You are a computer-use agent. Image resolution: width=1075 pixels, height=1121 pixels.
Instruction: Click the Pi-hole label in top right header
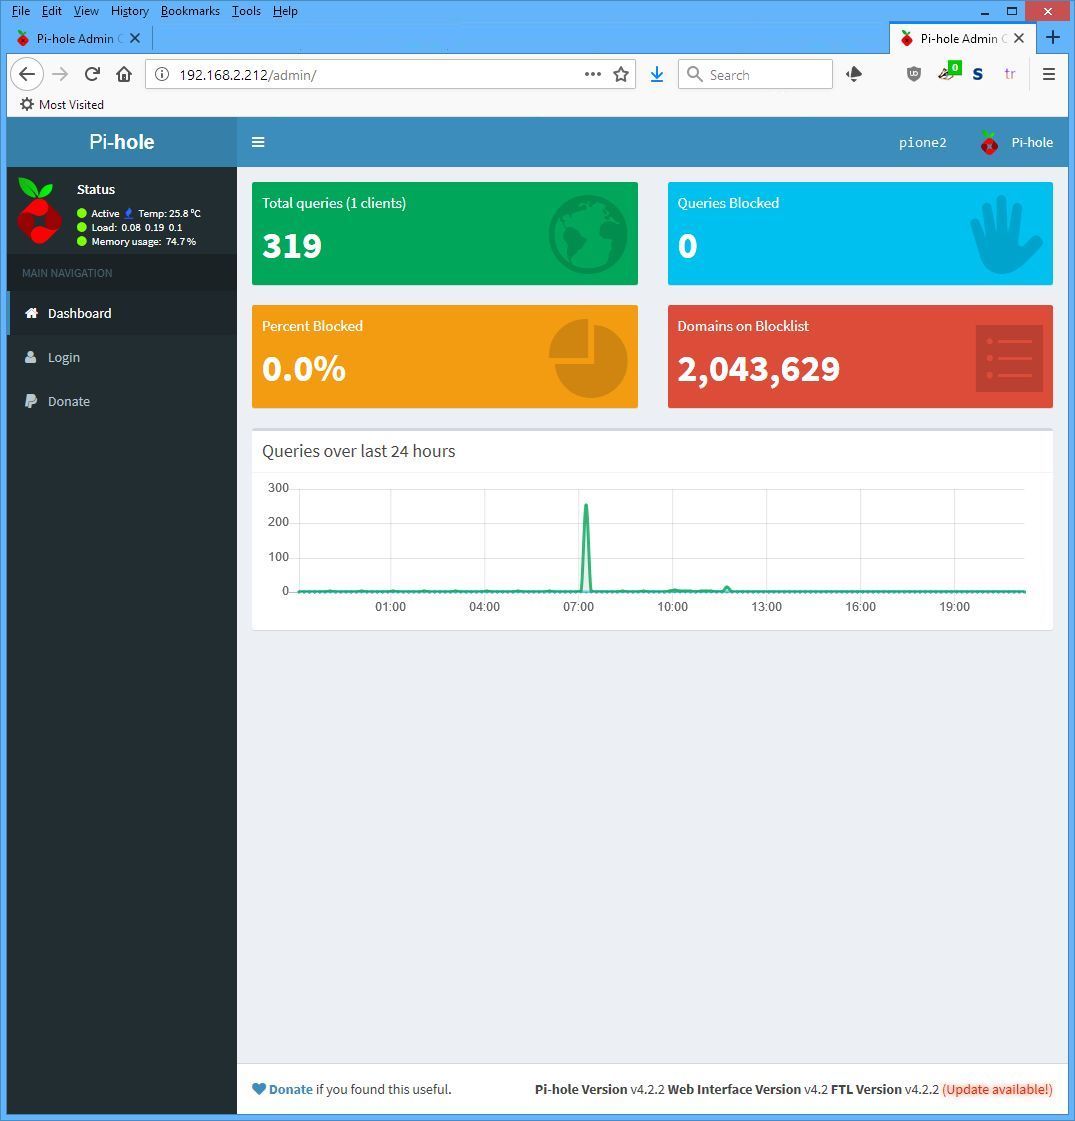pyautogui.click(x=1032, y=142)
